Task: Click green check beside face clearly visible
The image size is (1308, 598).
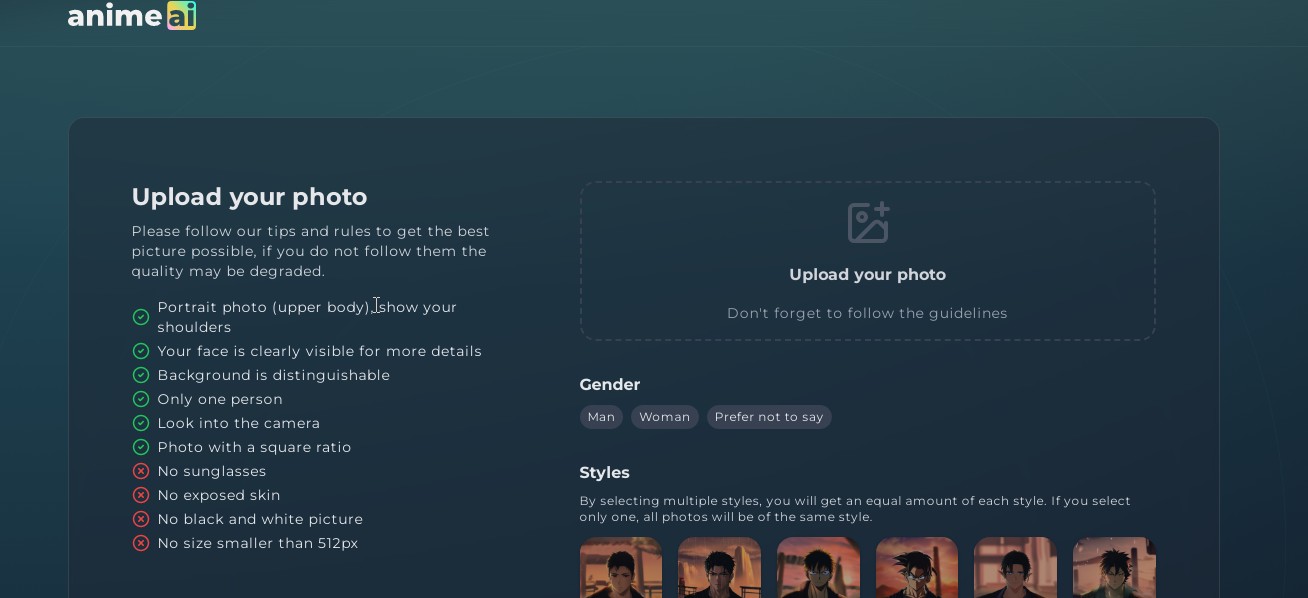Action: (141, 351)
